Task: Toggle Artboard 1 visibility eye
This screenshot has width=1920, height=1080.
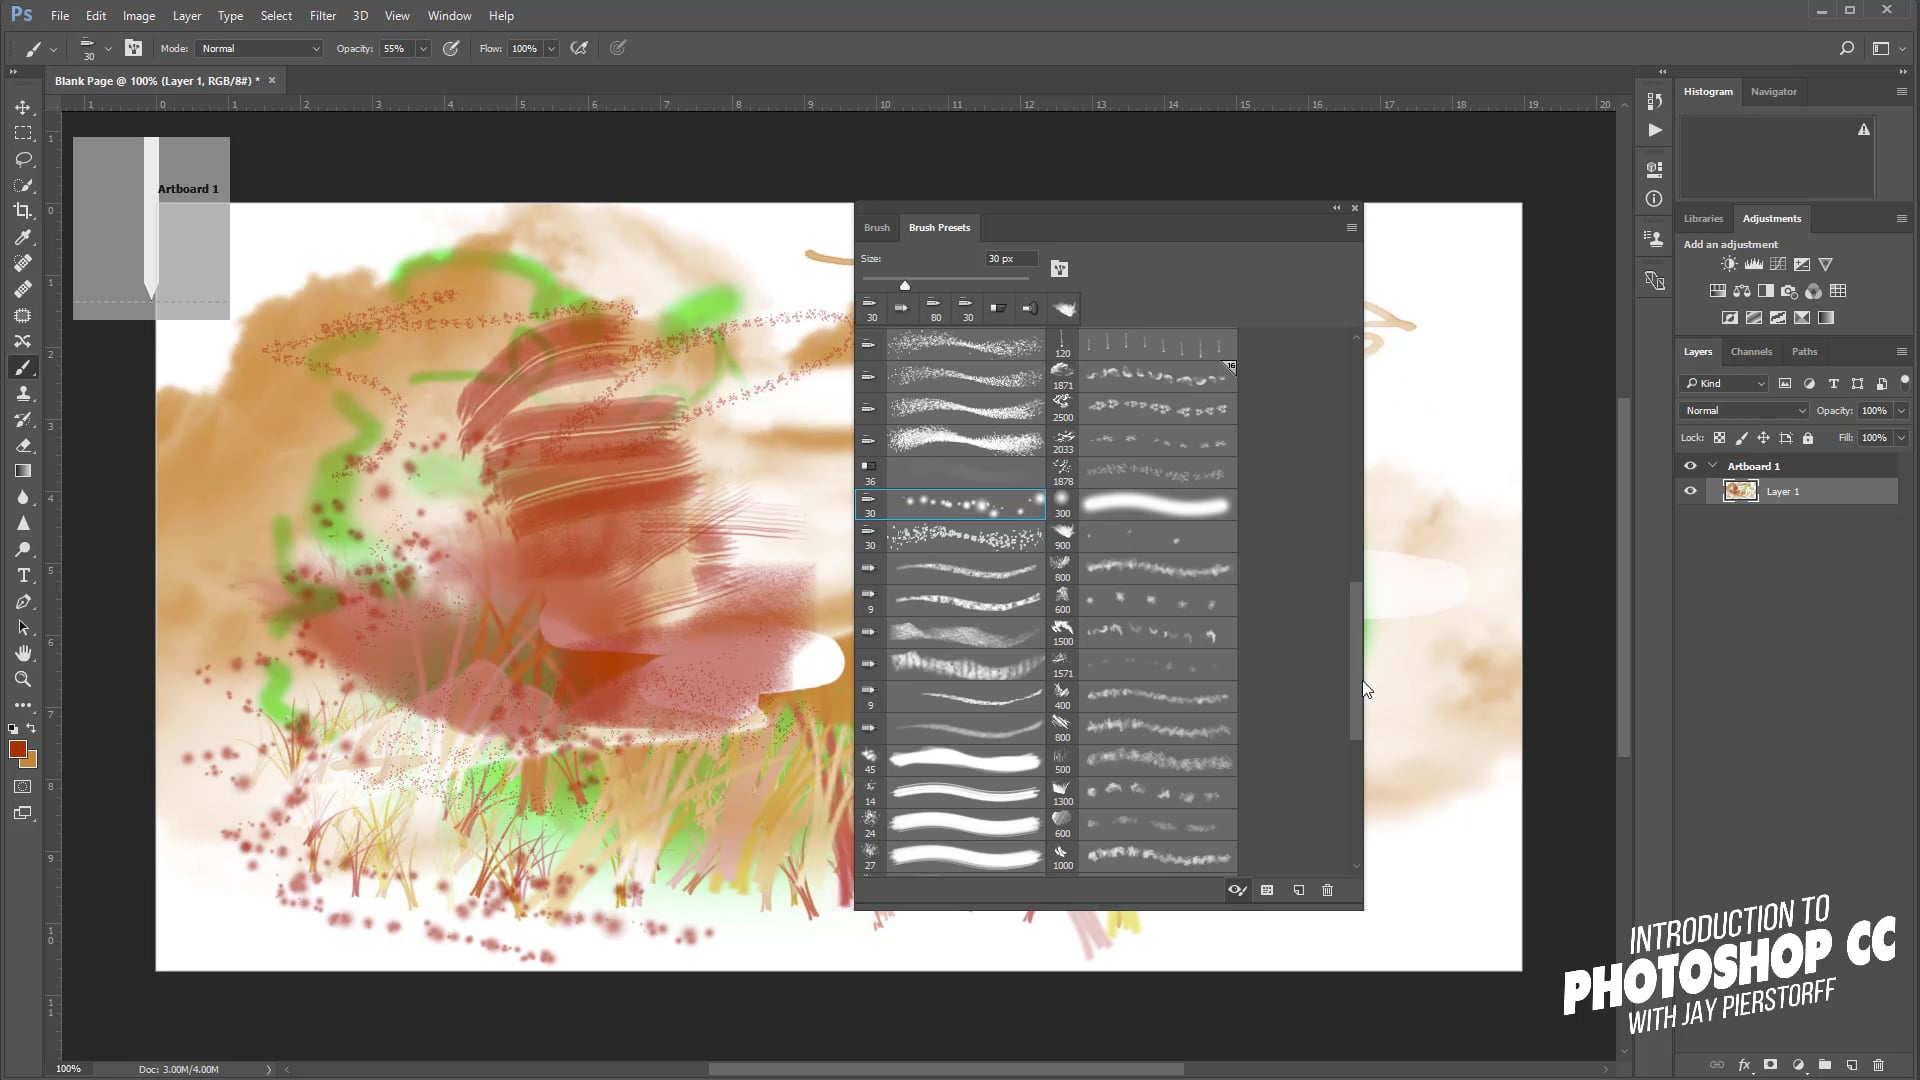Action: click(x=1690, y=466)
